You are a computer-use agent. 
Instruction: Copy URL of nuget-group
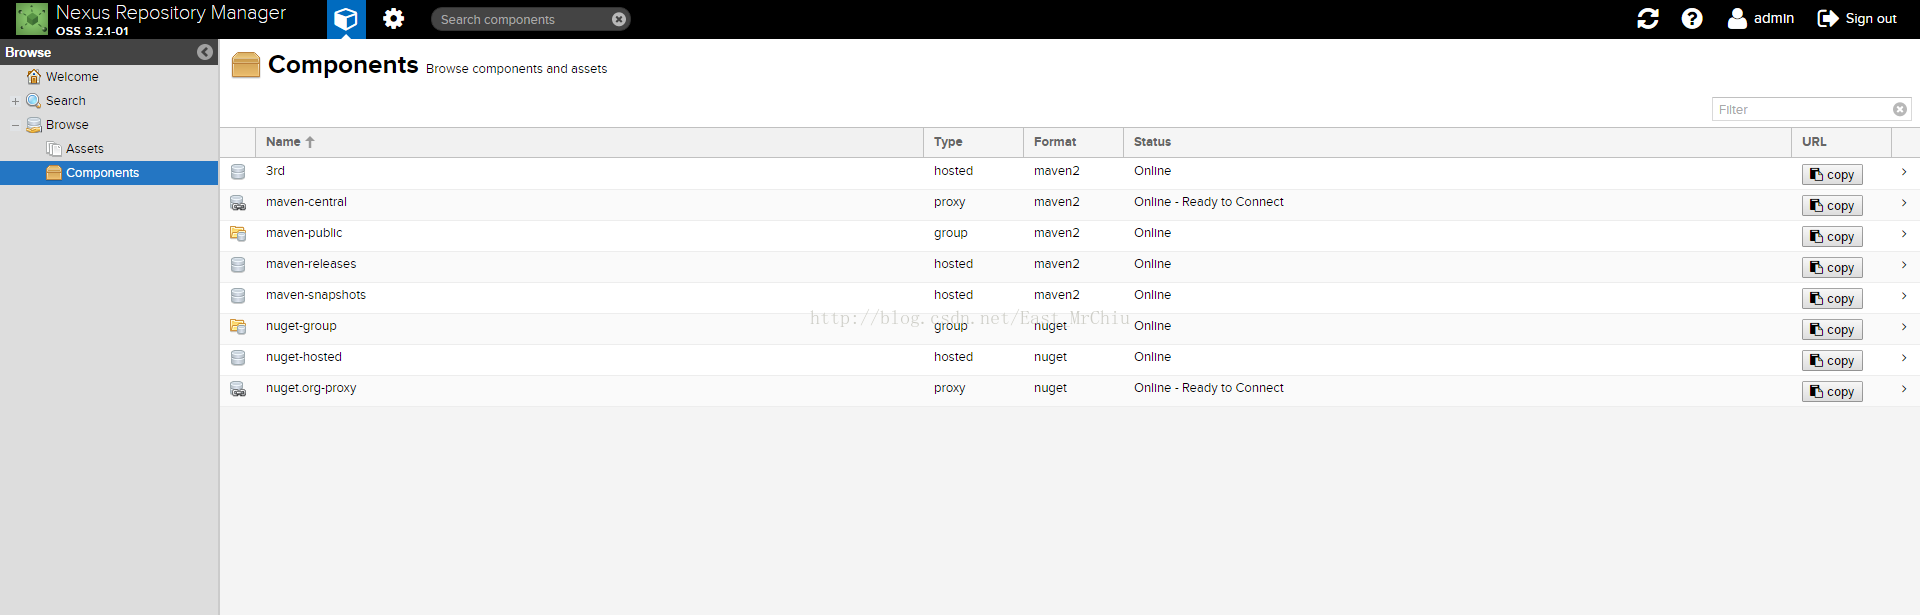(1832, 330)
